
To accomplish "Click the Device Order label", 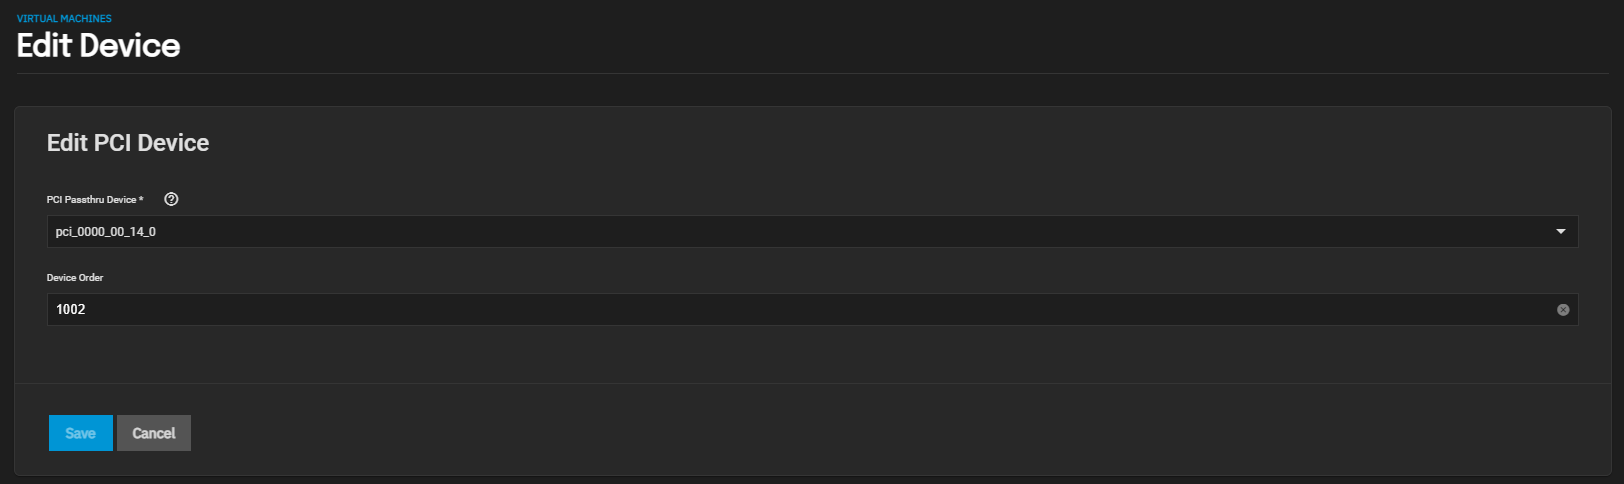I will point(75,278).
